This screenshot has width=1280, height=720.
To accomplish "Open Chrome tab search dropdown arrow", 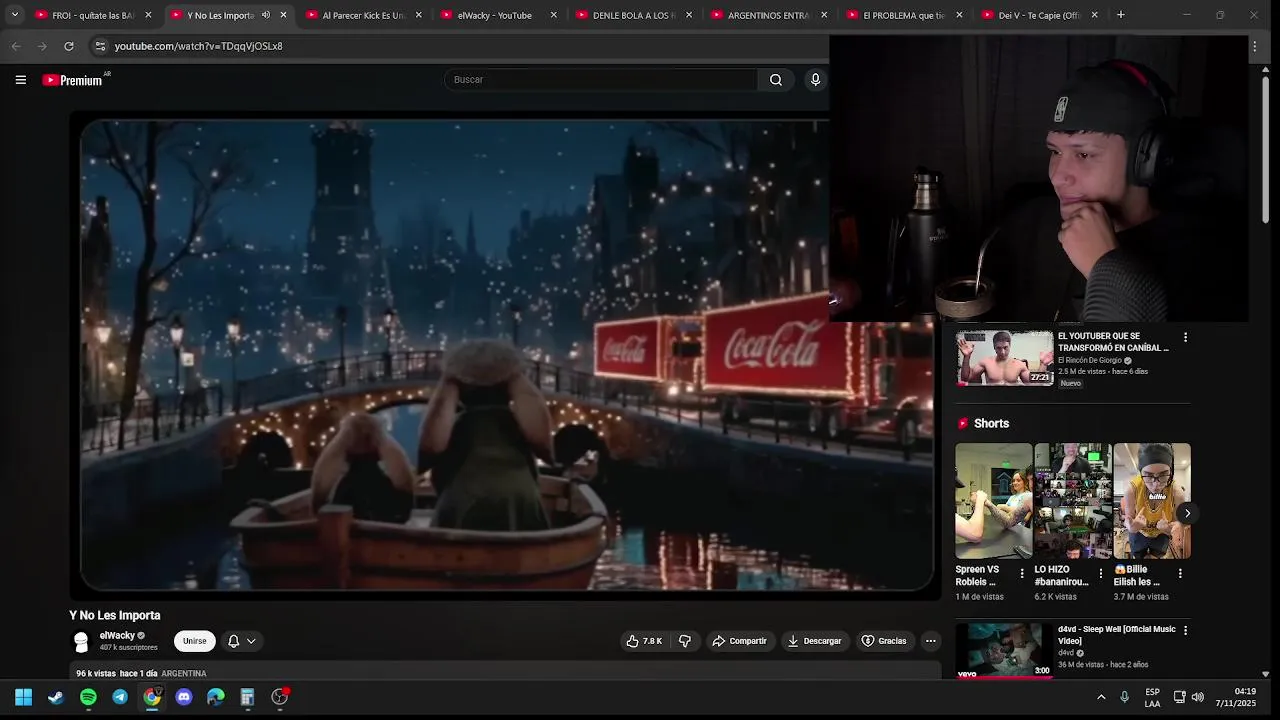I will [x=14, y=15].
